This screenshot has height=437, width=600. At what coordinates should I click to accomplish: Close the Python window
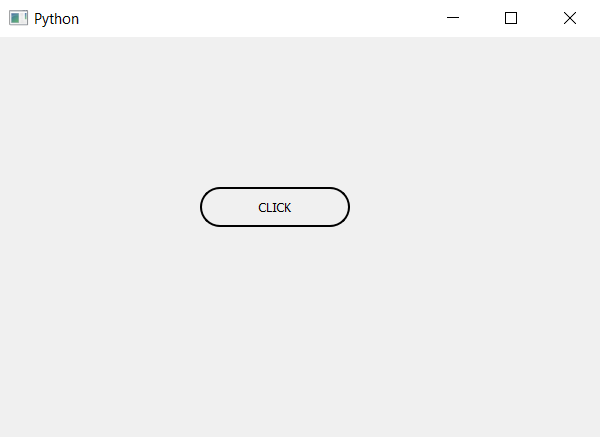[570, 18]
